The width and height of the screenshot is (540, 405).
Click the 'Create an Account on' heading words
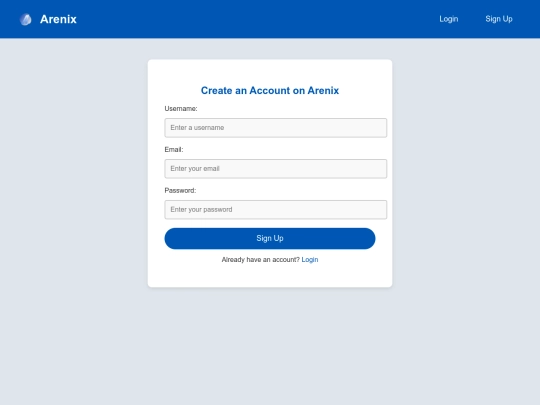(253, 91)
